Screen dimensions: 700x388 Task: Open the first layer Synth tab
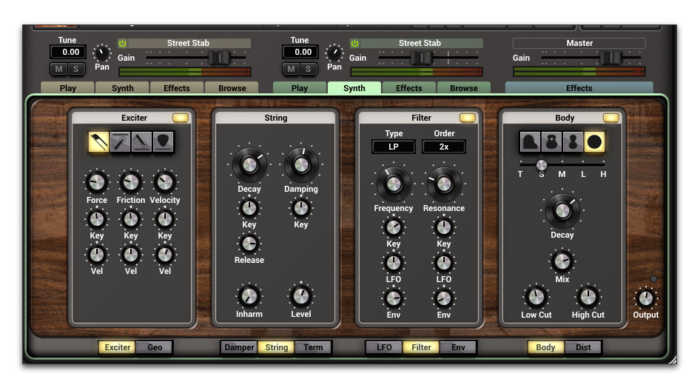122,88
